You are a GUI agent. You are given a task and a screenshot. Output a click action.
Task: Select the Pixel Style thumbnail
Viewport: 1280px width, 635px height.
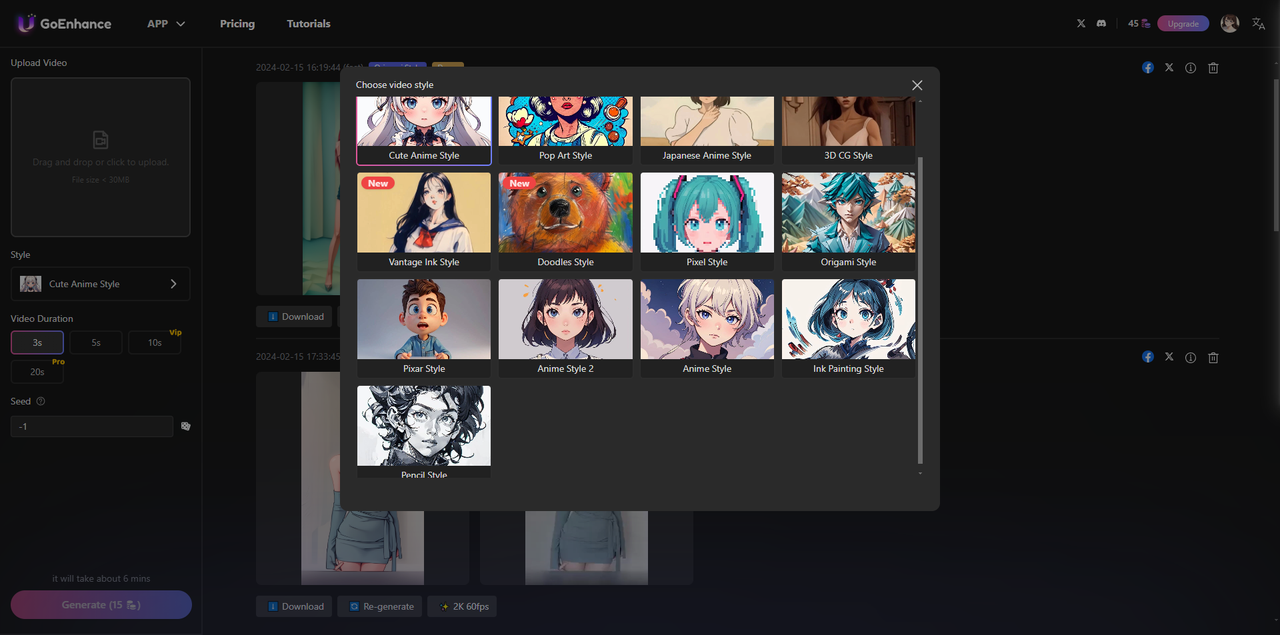pyautogui.click(x=707, y=221)
